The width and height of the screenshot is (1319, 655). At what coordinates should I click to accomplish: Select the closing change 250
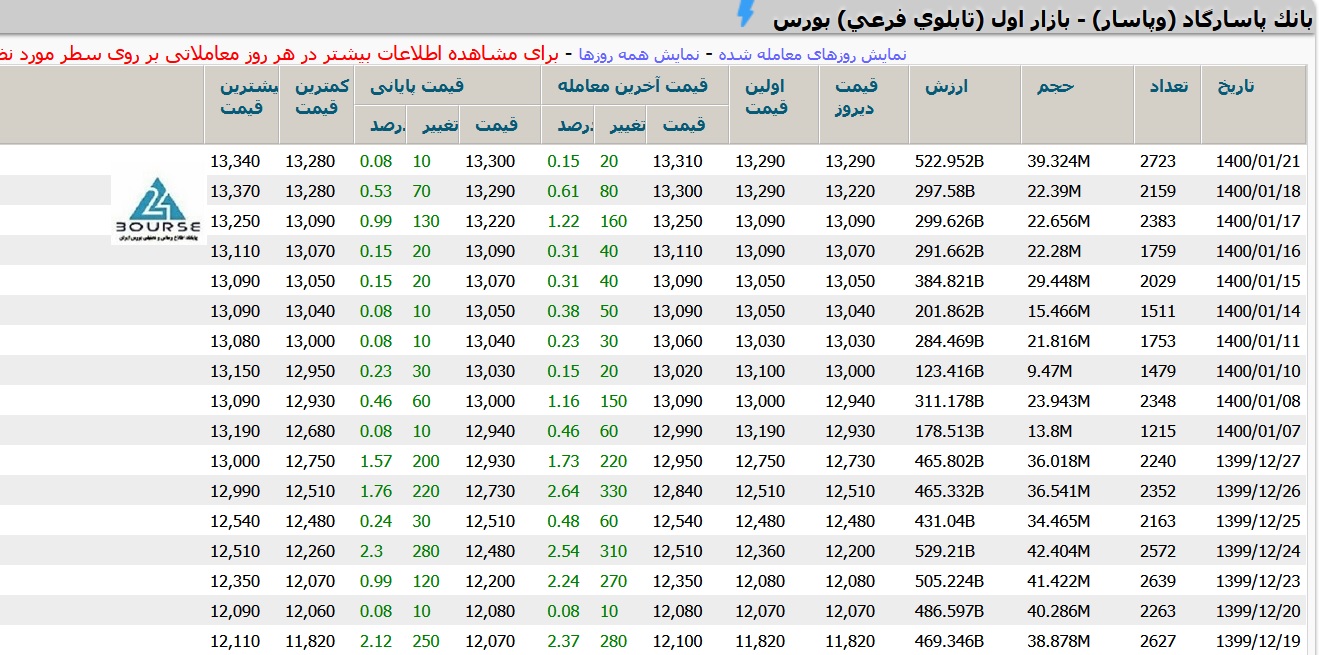[426, 641]
